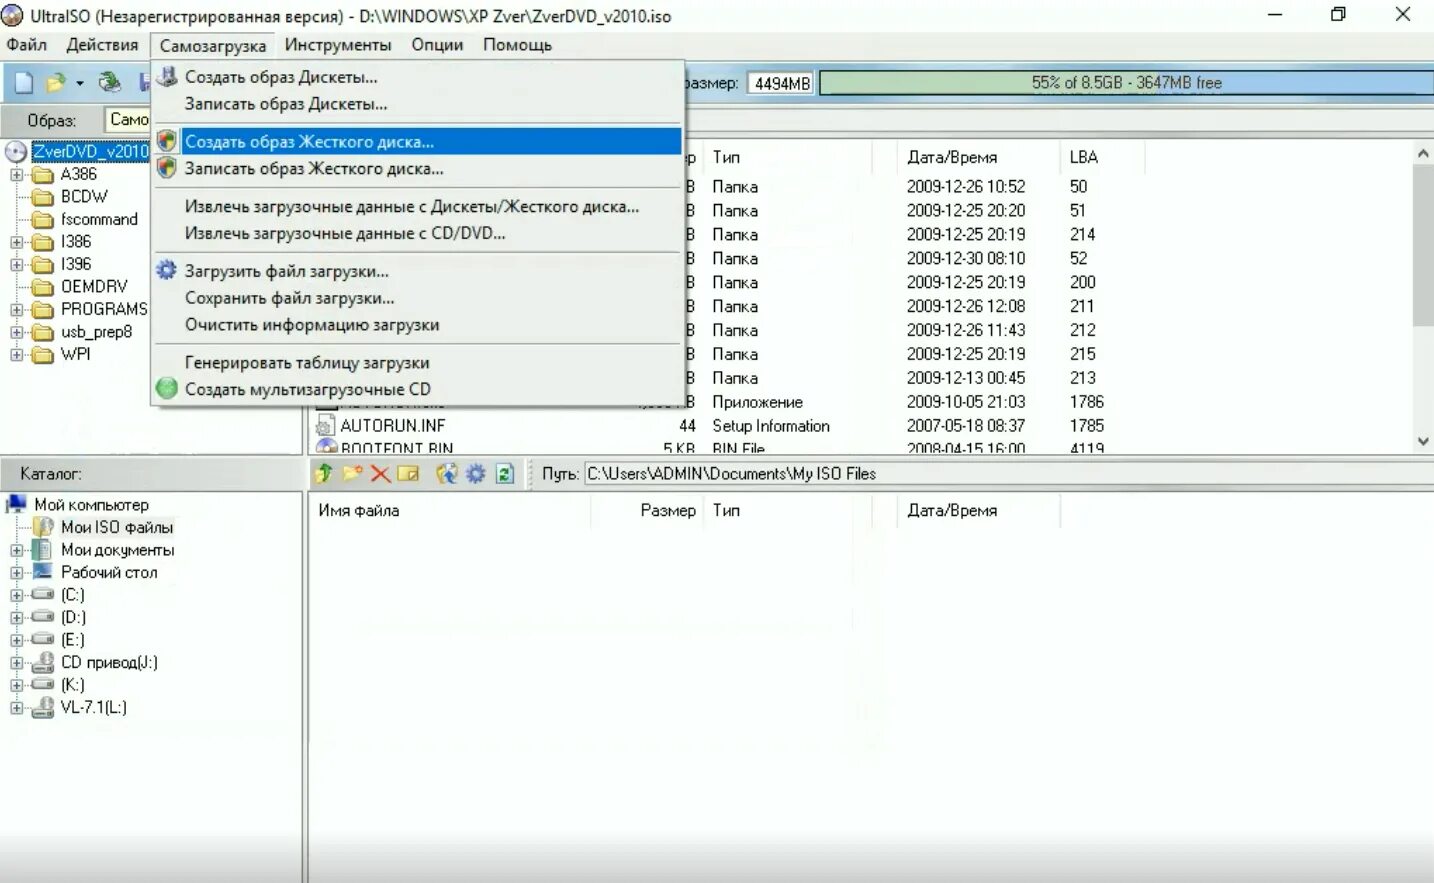The width and height of the screenshot is (1434, 883).
Task: Click the Up folder icon in catalog toolbar
Action: click(324, 473)
